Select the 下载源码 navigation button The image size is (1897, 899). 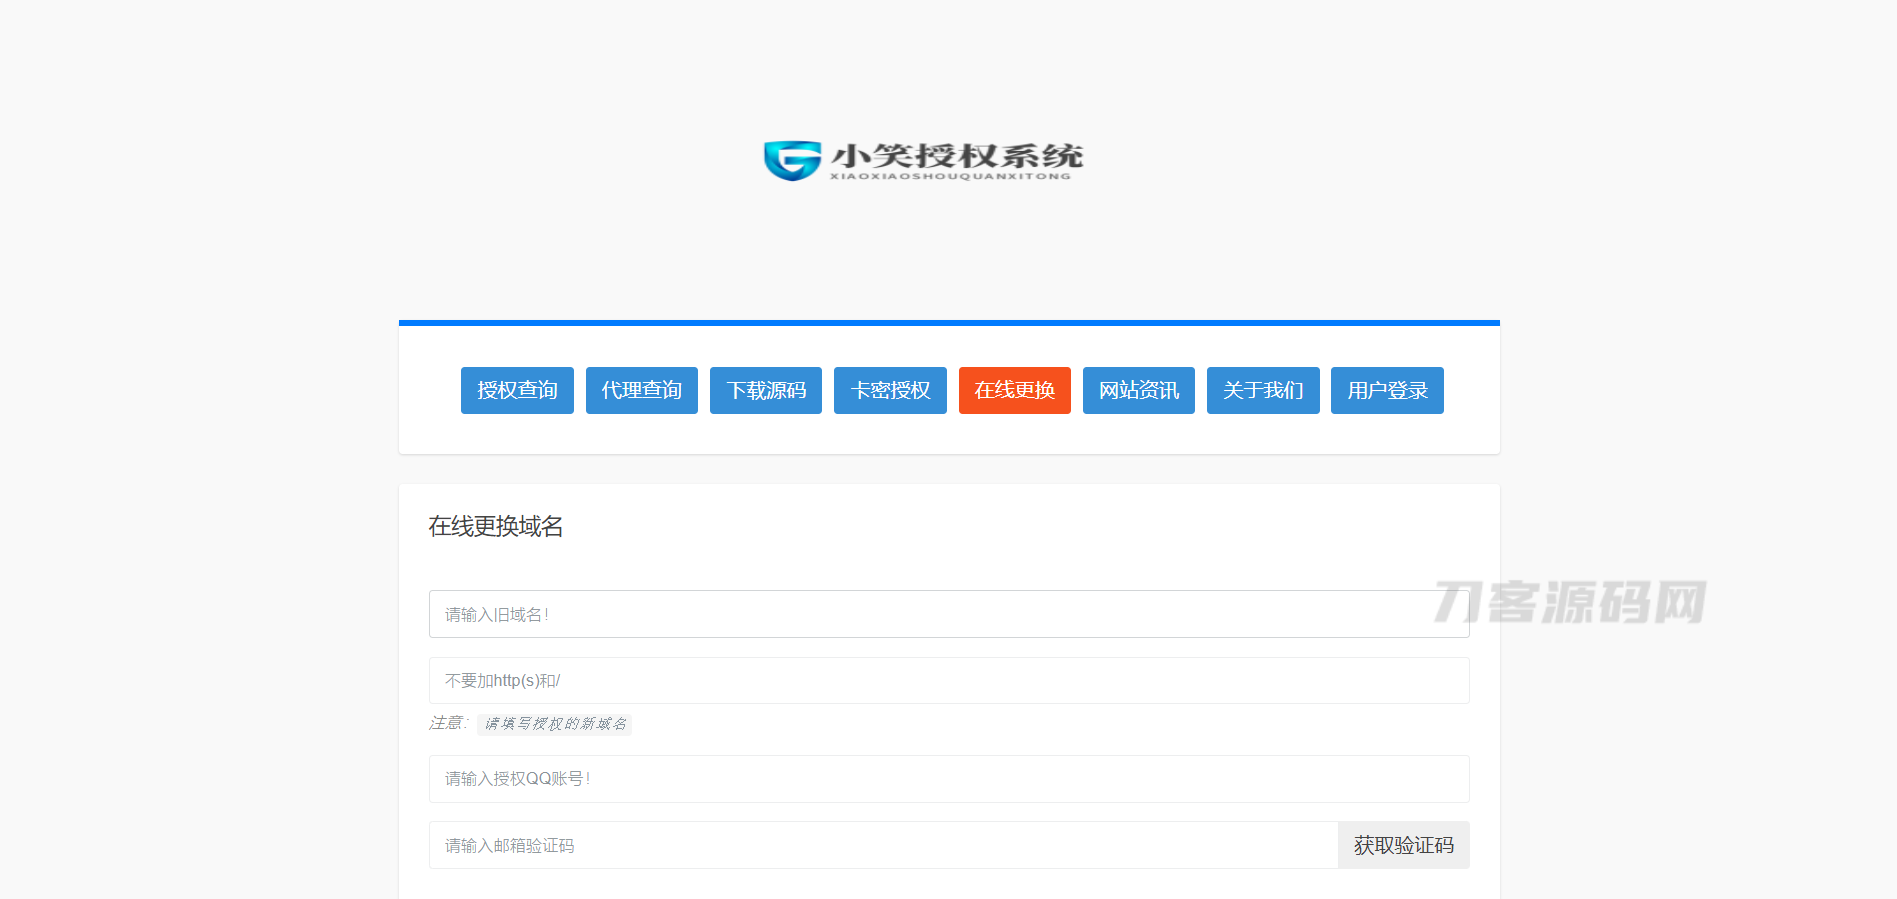(766, 390)
